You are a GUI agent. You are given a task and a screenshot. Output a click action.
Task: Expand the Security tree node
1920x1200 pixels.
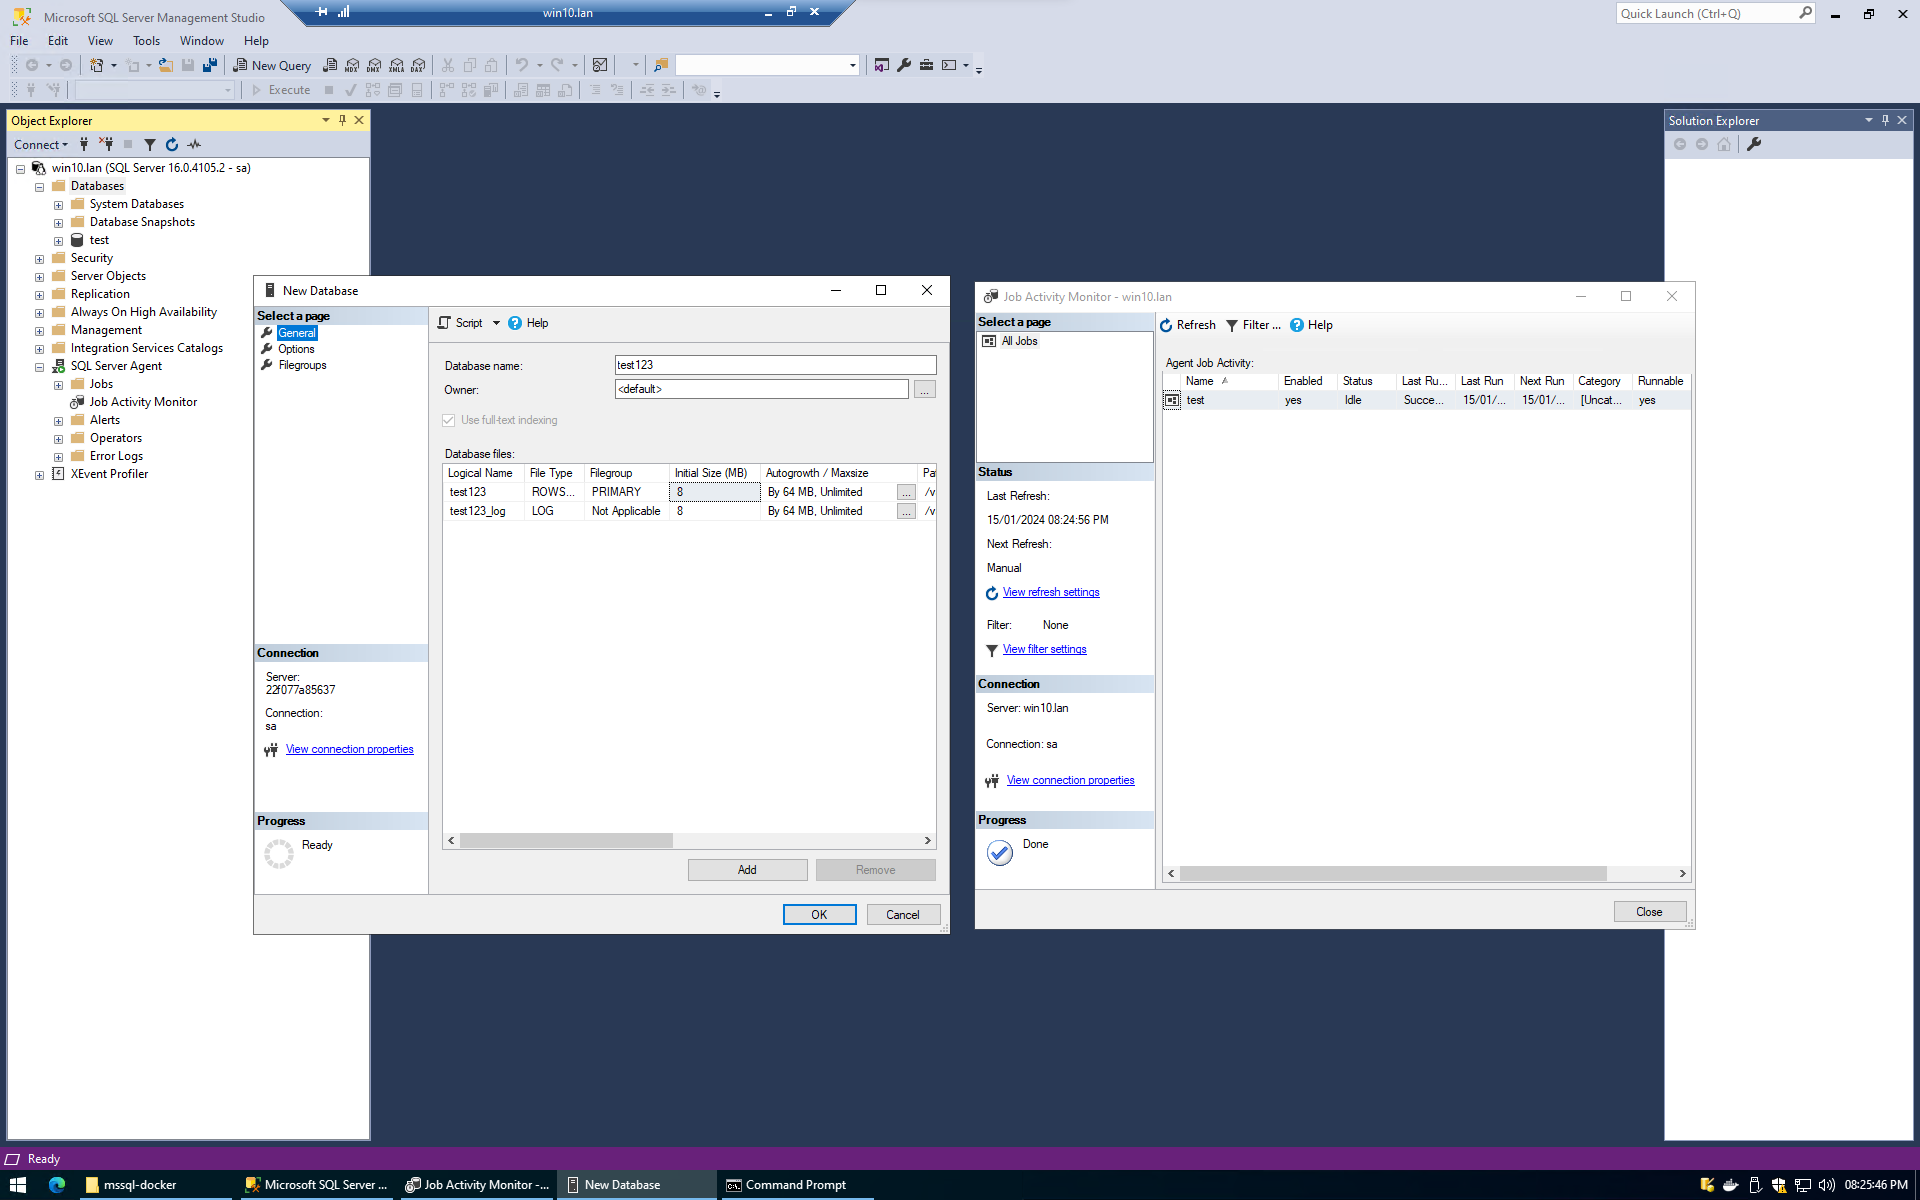tap(40, 258)
